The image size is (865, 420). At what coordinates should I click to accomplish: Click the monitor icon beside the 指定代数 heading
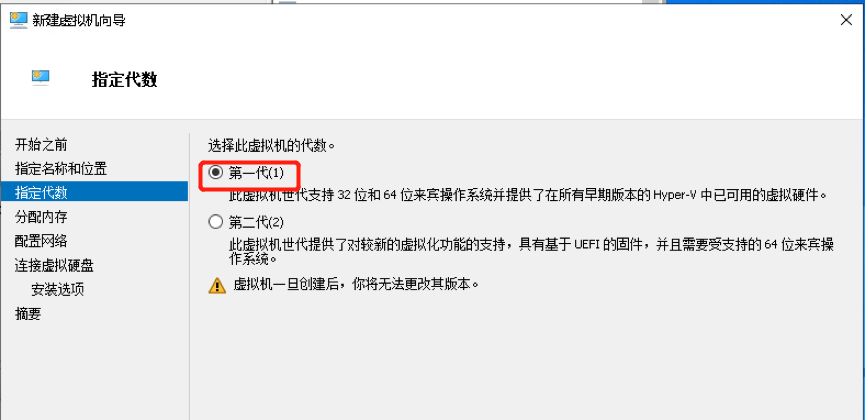[40, 78]
